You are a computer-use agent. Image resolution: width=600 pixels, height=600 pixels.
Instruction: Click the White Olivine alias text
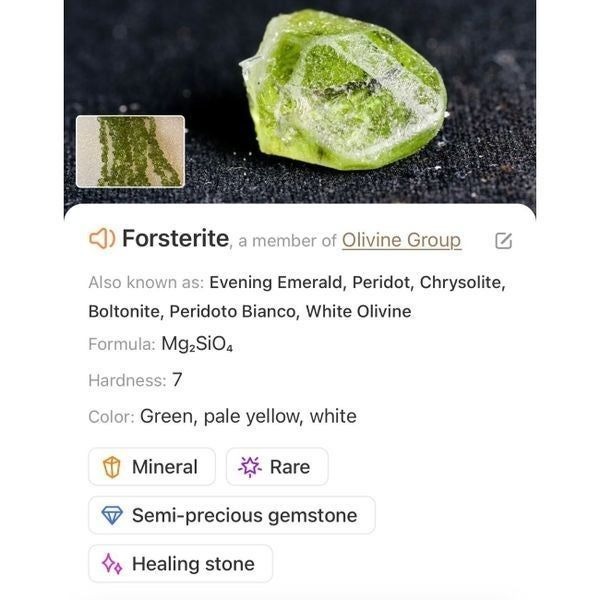359,311
